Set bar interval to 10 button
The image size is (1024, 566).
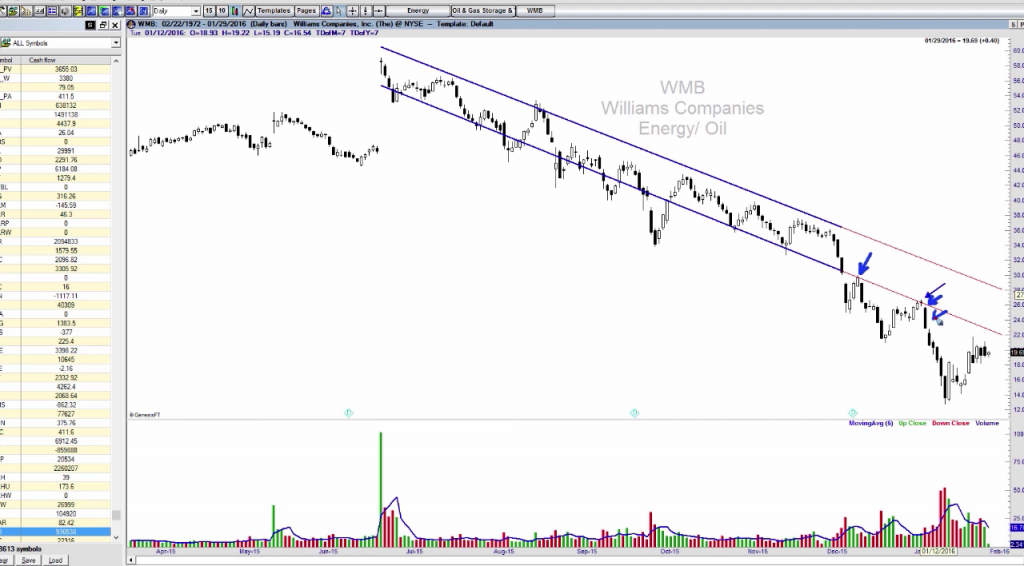point(222,11)
